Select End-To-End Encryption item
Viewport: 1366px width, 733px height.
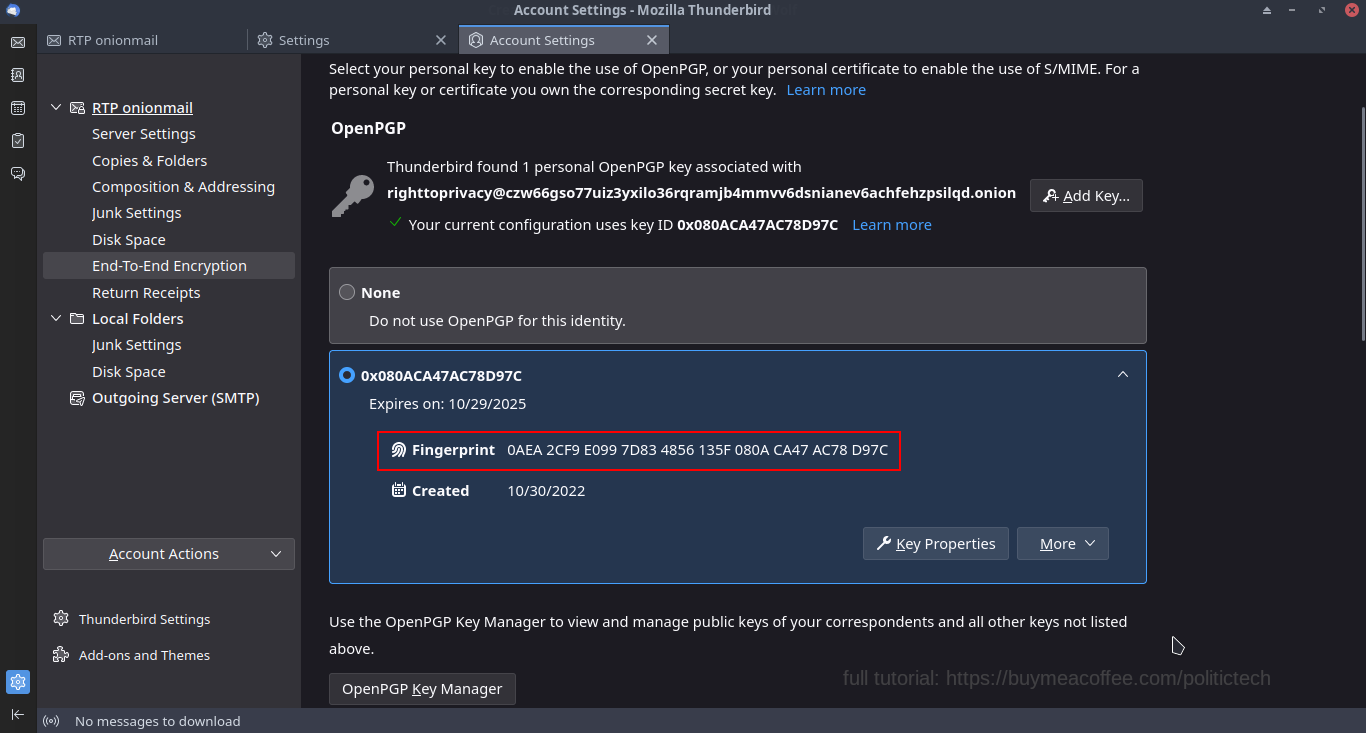coord(169,266)
